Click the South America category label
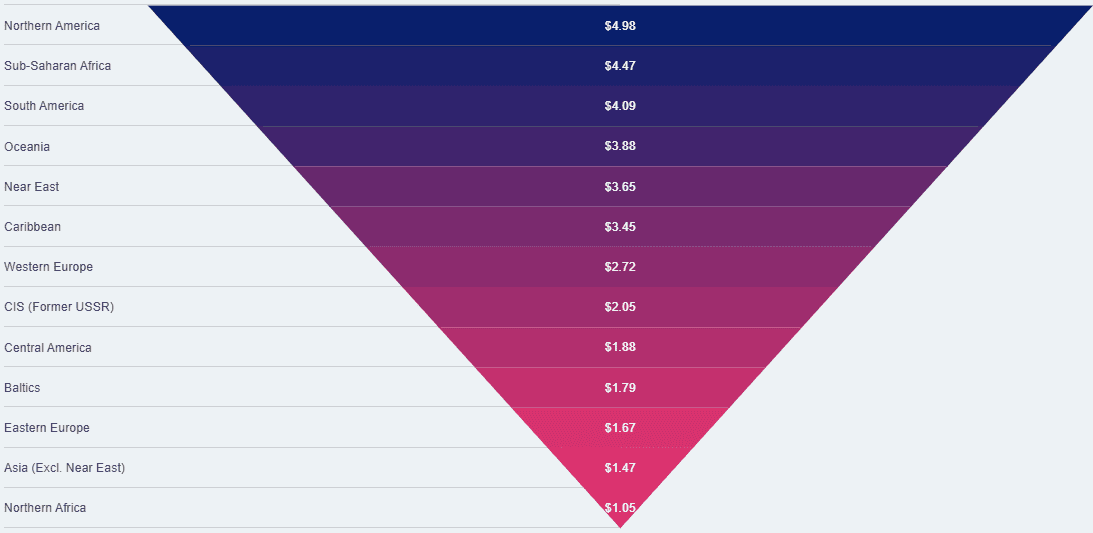 click(x=44, y=106)
